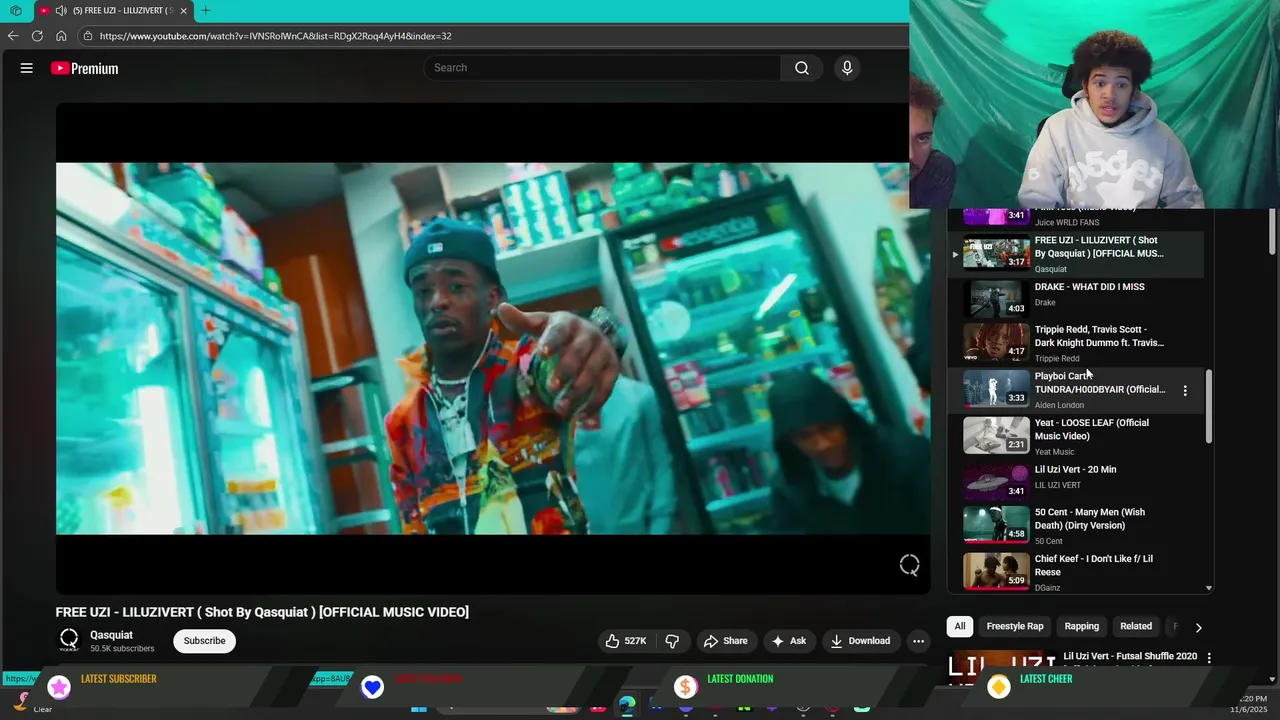This screenshot has width=1280, height=720.
Task: Play Trippie Redd Dark Knight Dummo
Action: click(x=1099, y=336)
